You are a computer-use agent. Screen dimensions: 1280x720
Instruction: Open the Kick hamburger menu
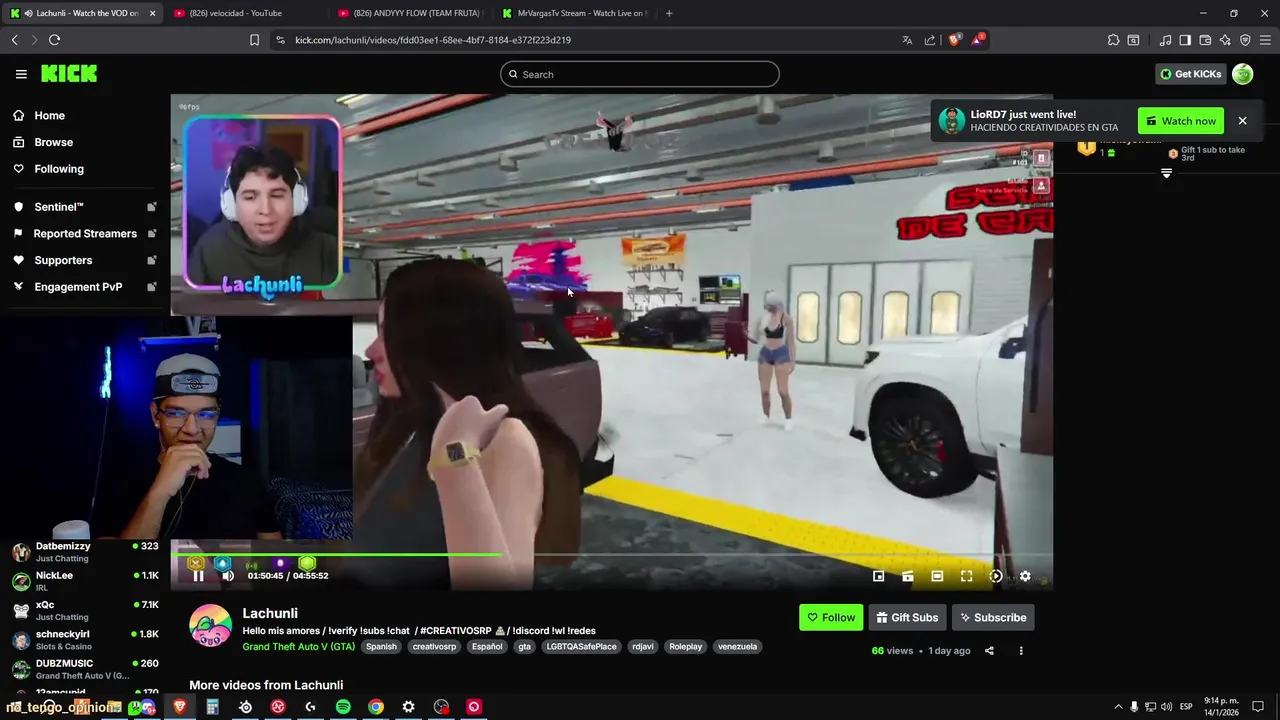(21, 74)
